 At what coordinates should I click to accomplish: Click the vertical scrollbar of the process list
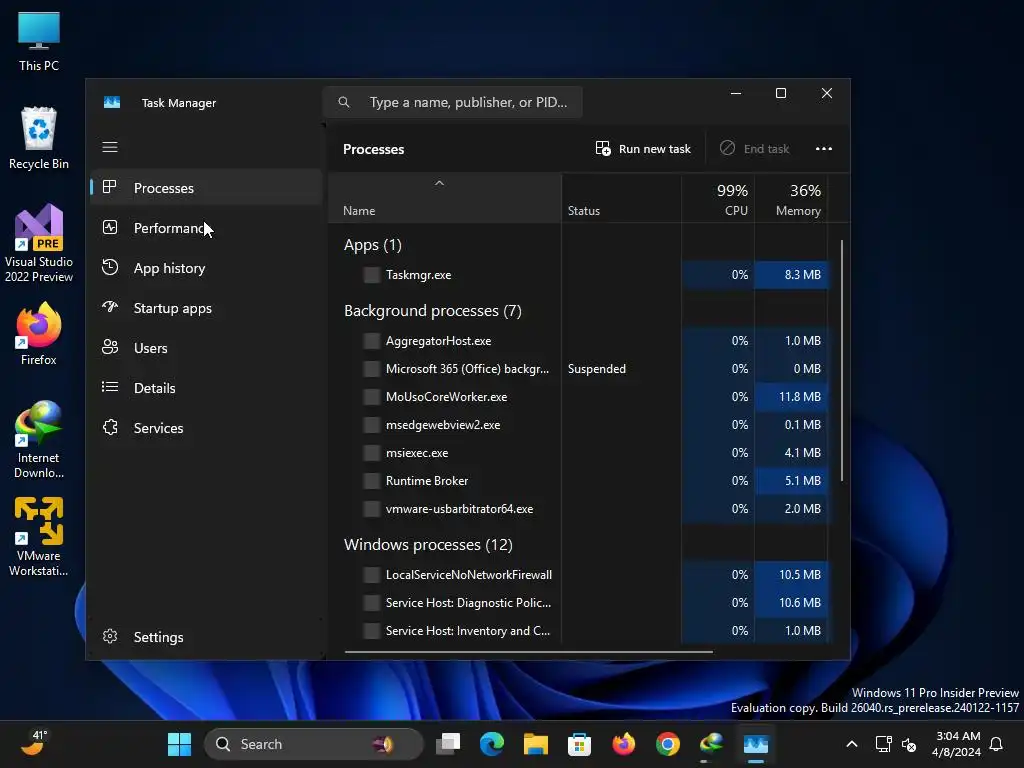pos(842,361)
